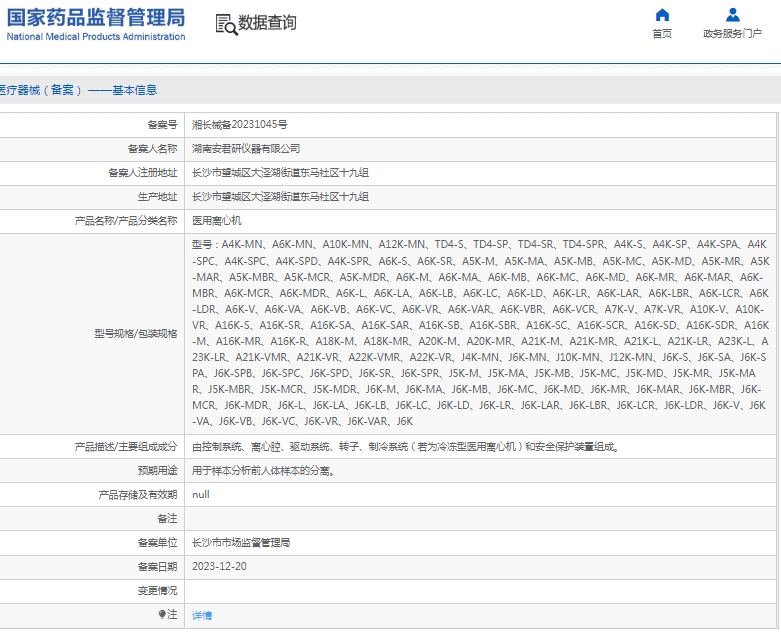Click the 变更情况 field label
Viewport: 781px width, 634px height.
(157, 590)
